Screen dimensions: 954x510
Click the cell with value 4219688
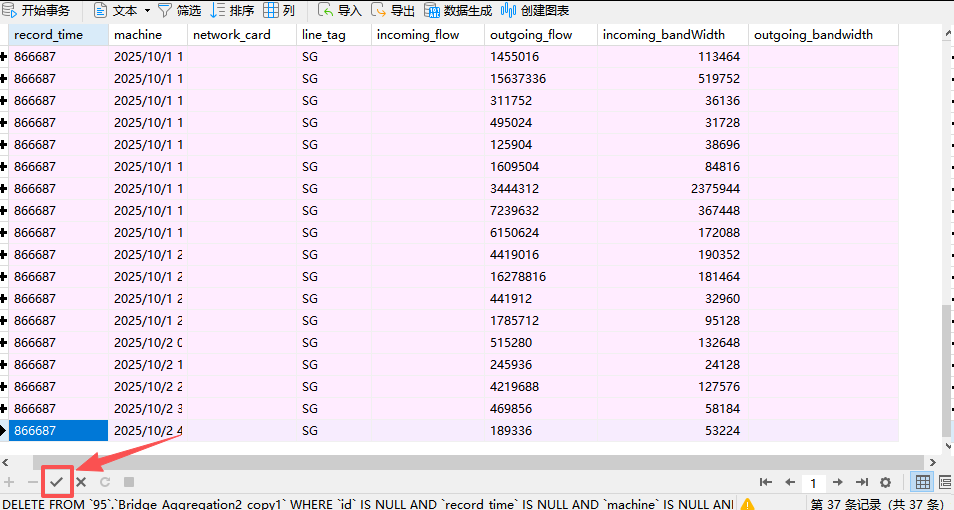541,386
